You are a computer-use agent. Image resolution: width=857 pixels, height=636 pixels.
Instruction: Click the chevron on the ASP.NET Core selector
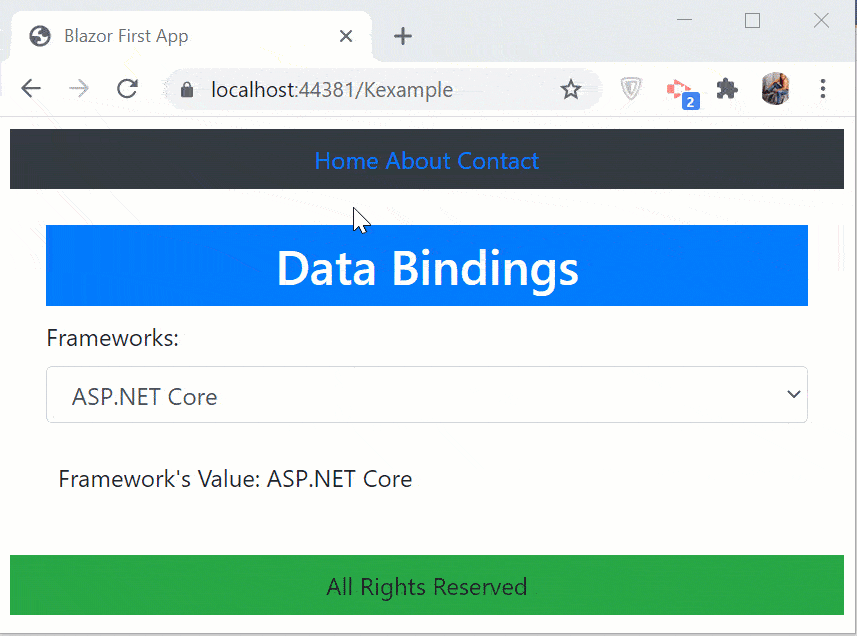tap(793, 394)
